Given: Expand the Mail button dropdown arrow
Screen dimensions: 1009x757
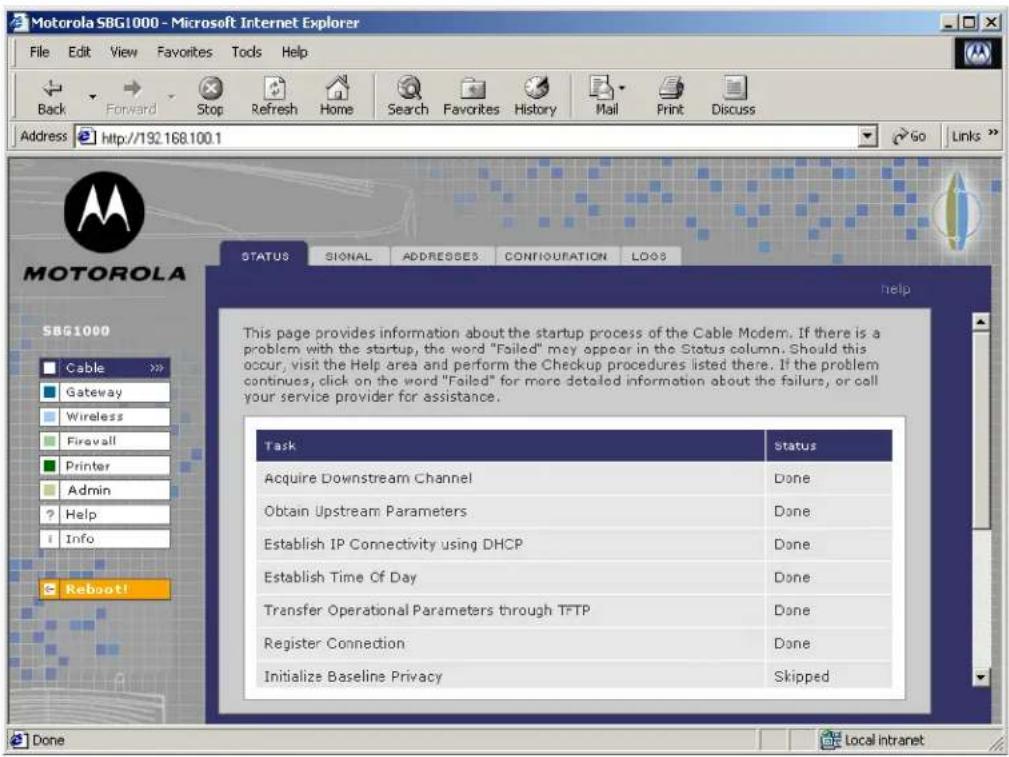Looking at the screenshot, I should point(622,88).
